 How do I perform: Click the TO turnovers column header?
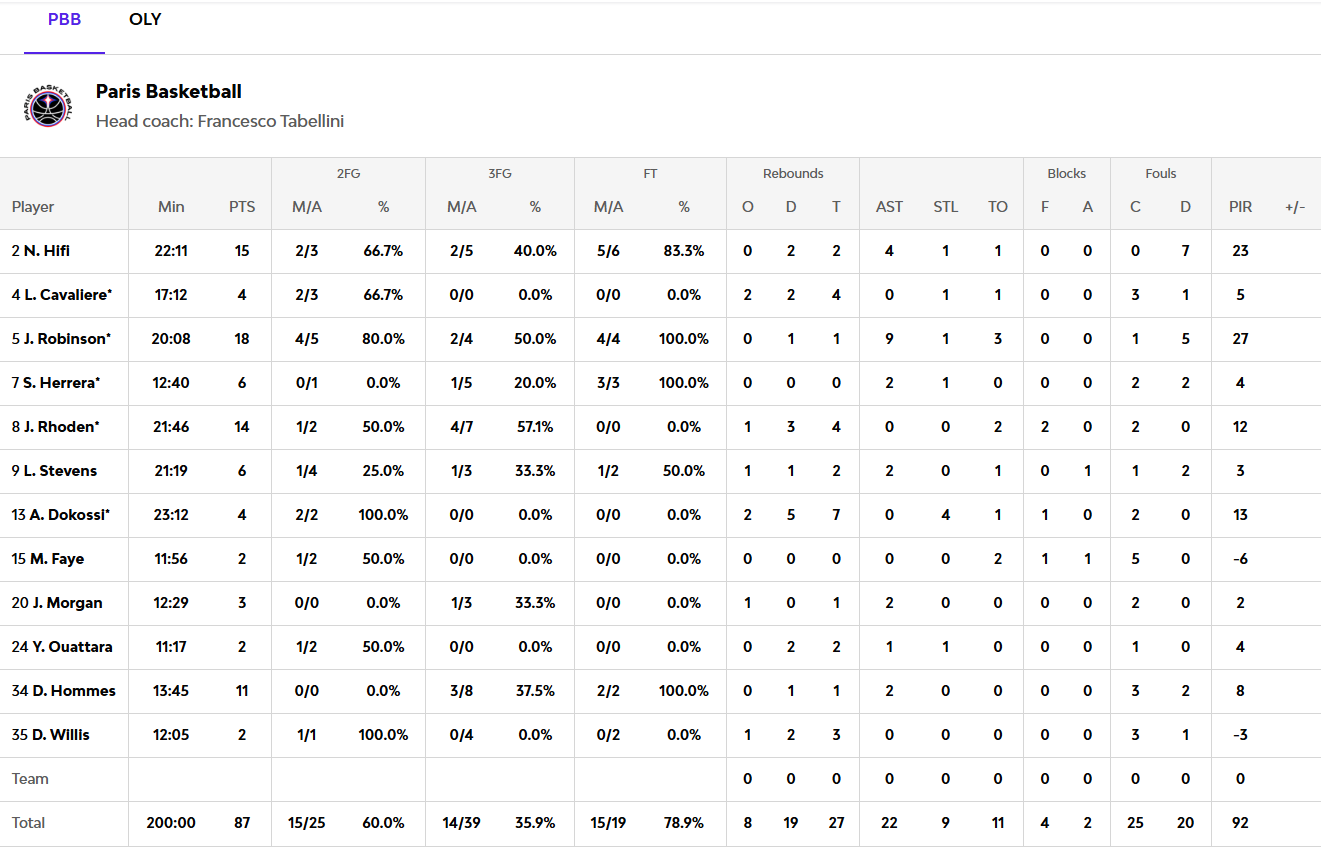(997, 207)
